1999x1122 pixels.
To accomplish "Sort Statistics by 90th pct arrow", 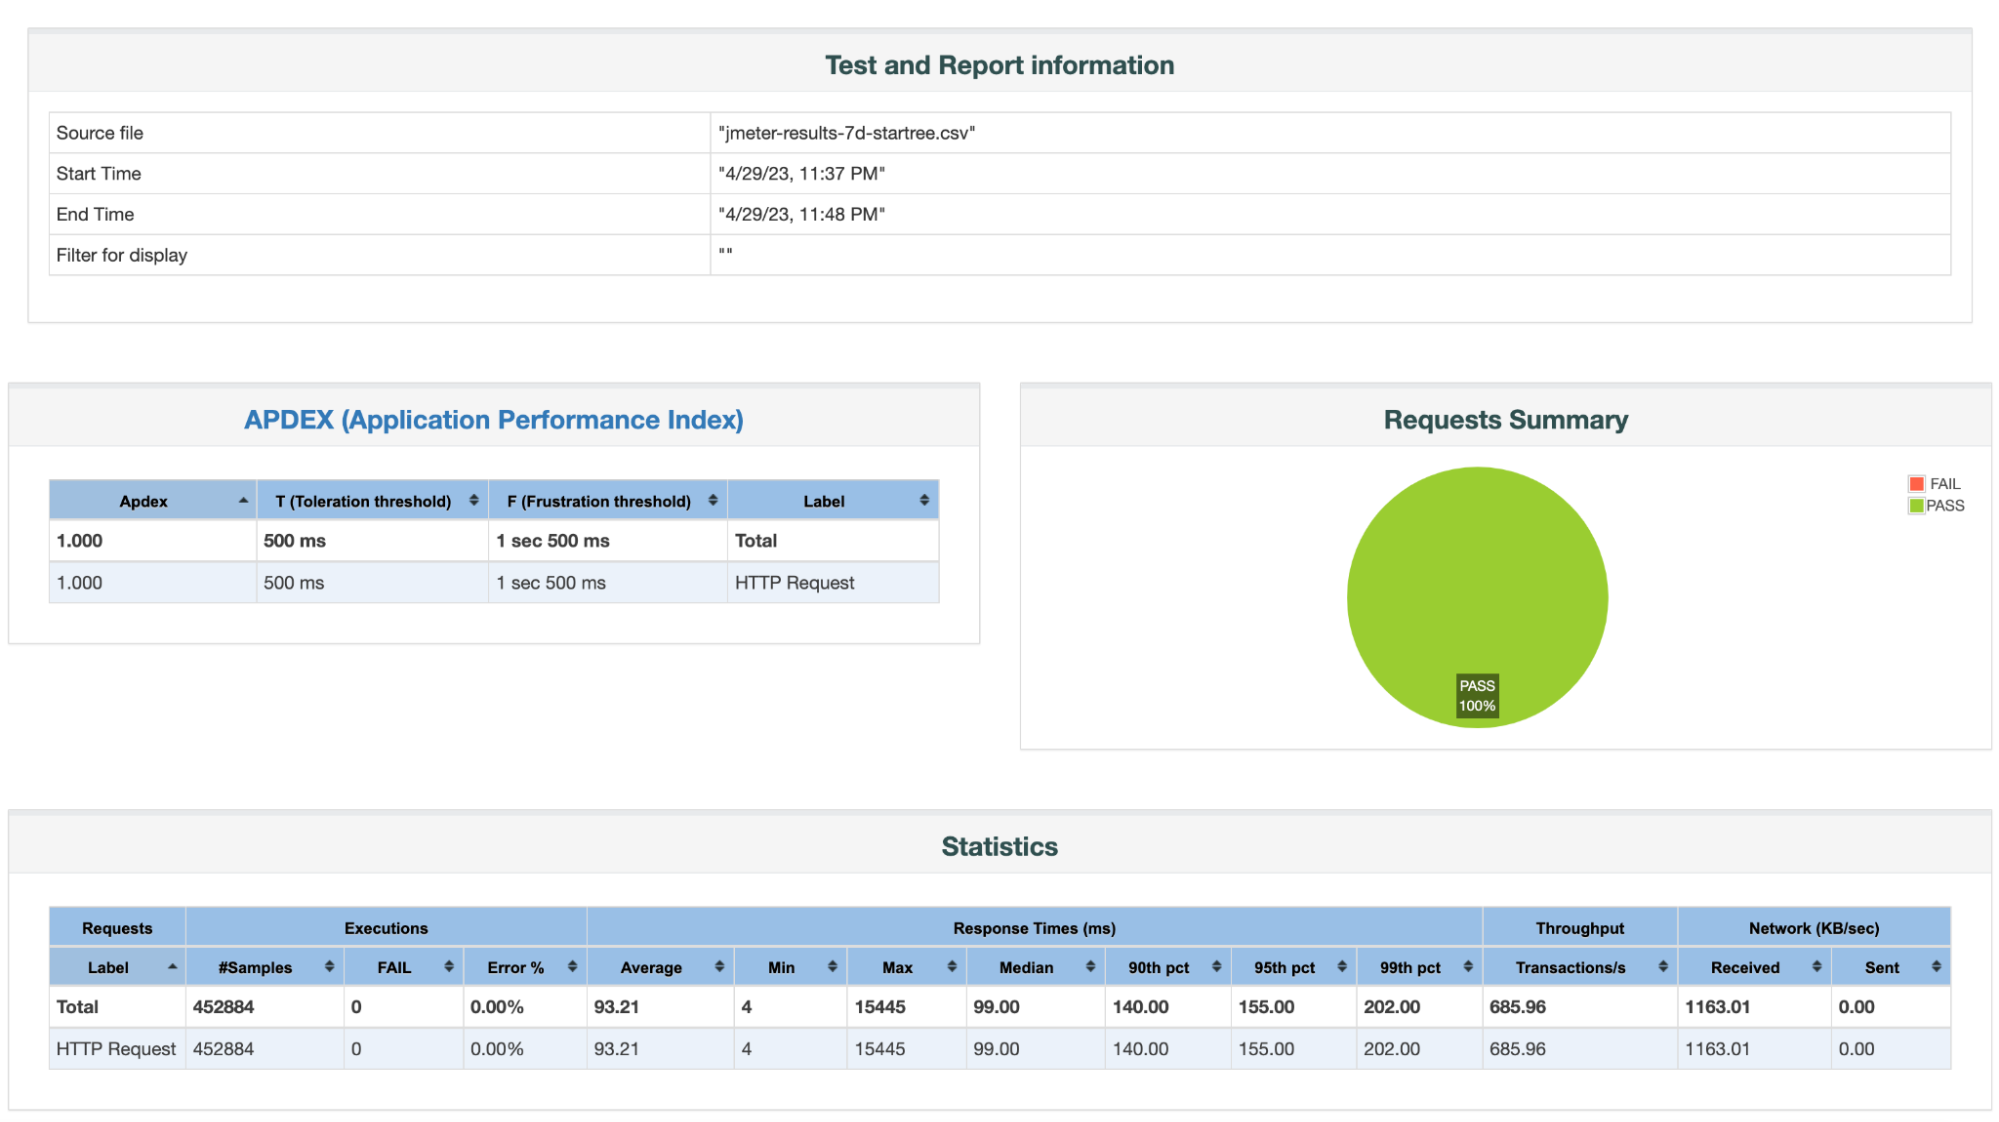I will 1216,967.
